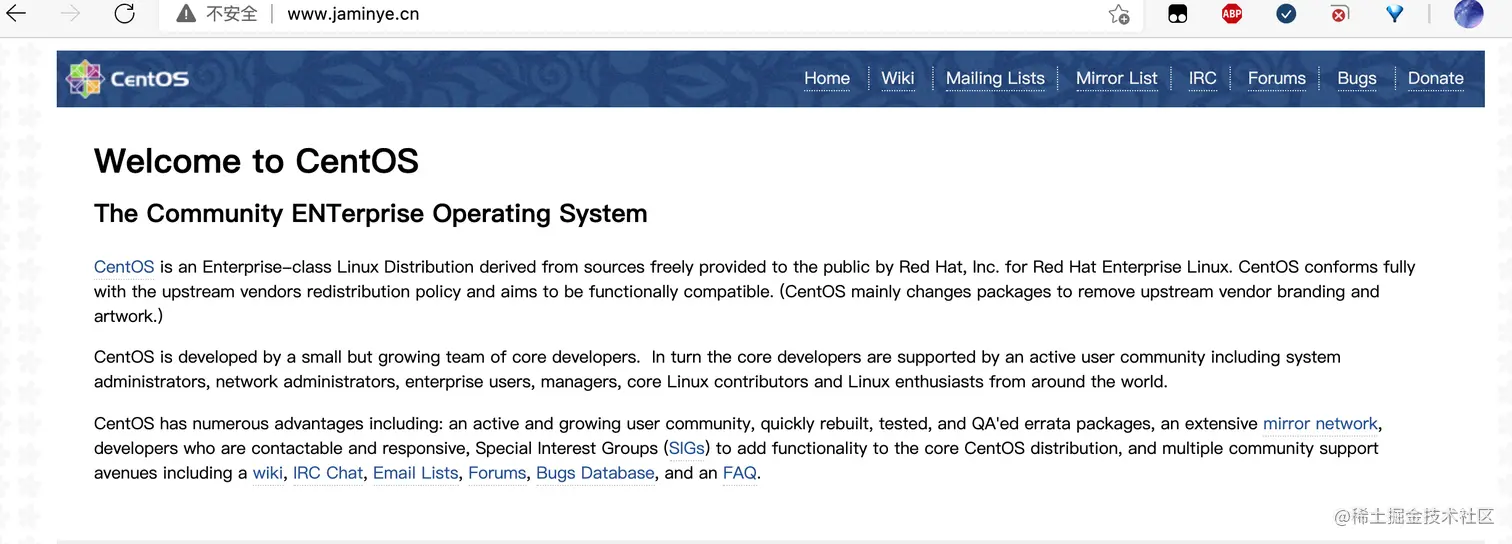Bookmark page with the star icon
Image resolution: width=1512 pixels, height=544 pixels.
(x=1119, y=14)
